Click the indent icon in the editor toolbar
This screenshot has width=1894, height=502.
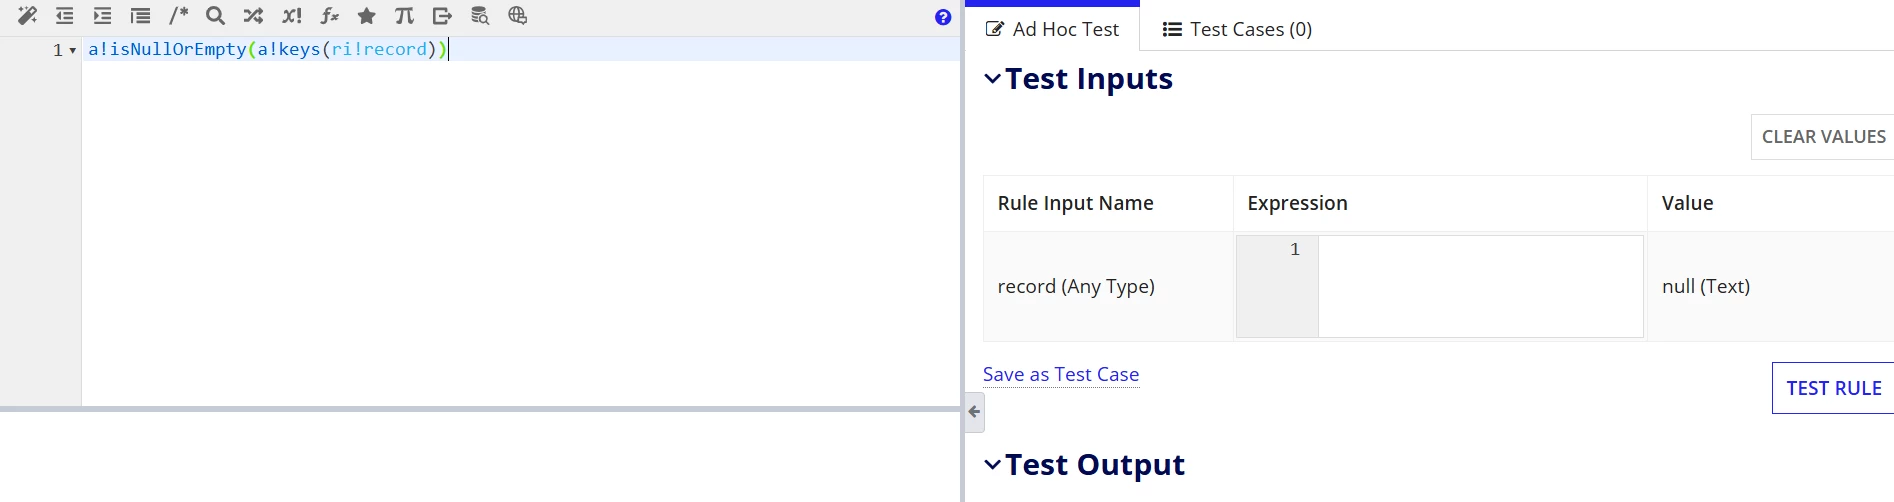coord(102,16)
